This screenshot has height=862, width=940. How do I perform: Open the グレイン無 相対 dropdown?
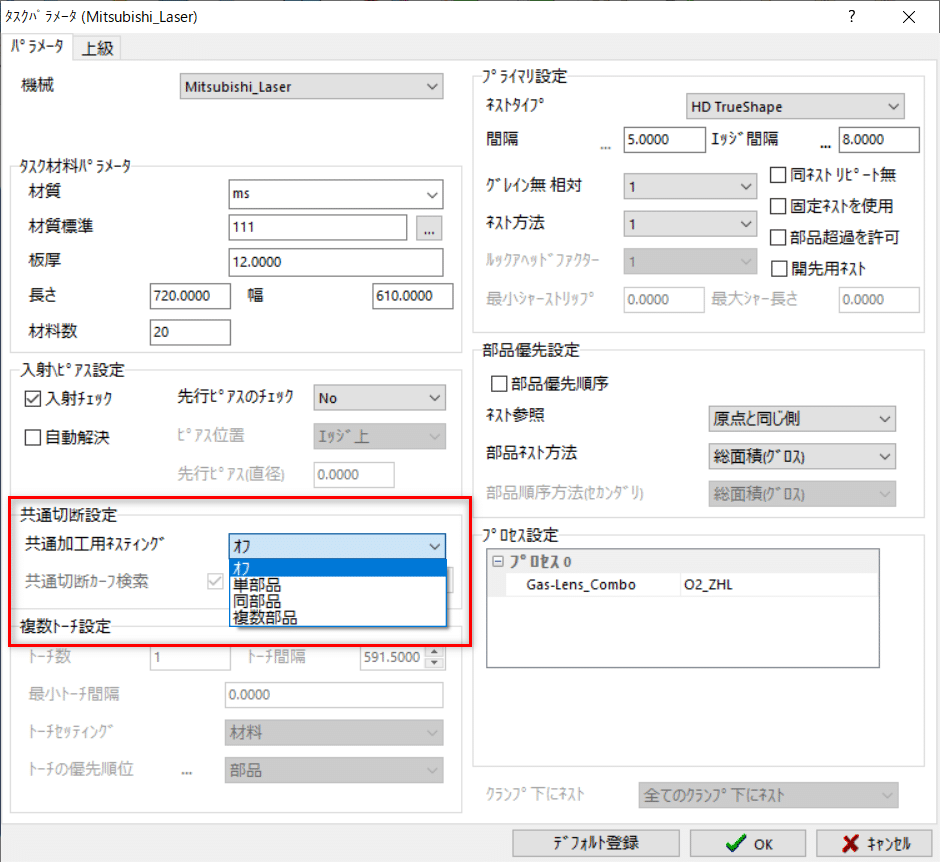(x=690, y=187)
